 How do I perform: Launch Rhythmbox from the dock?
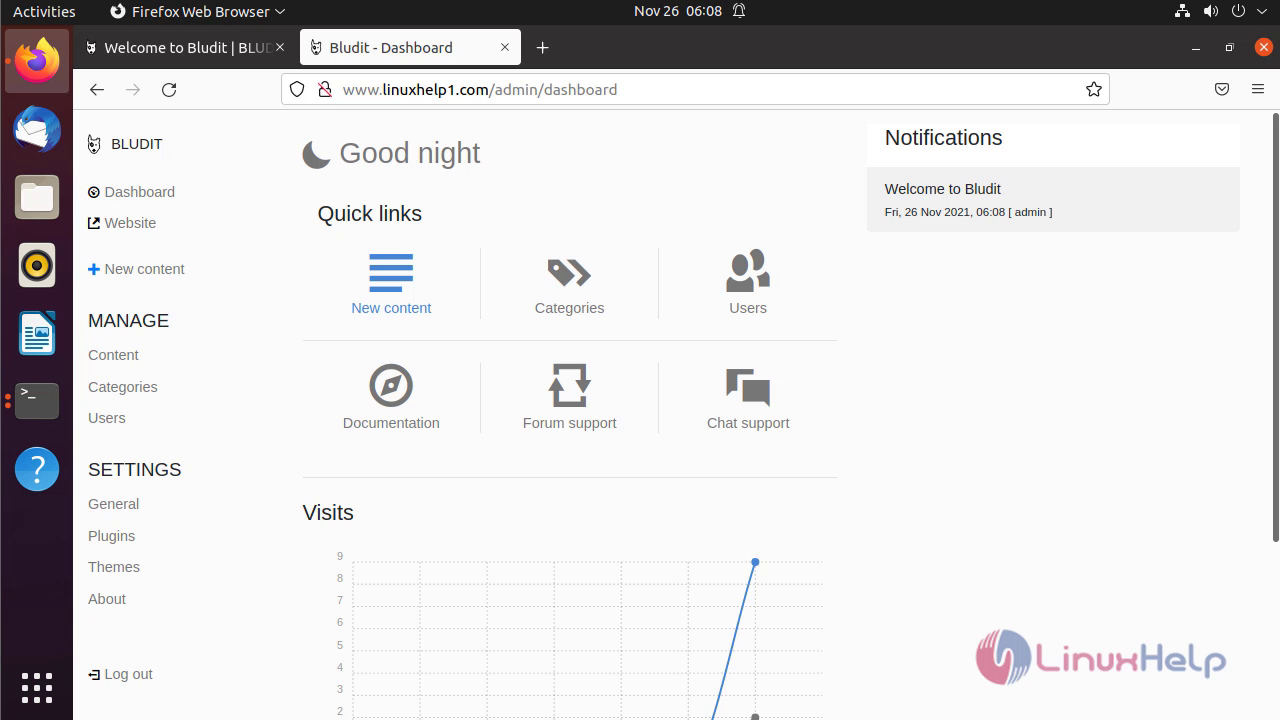[37, 265]
